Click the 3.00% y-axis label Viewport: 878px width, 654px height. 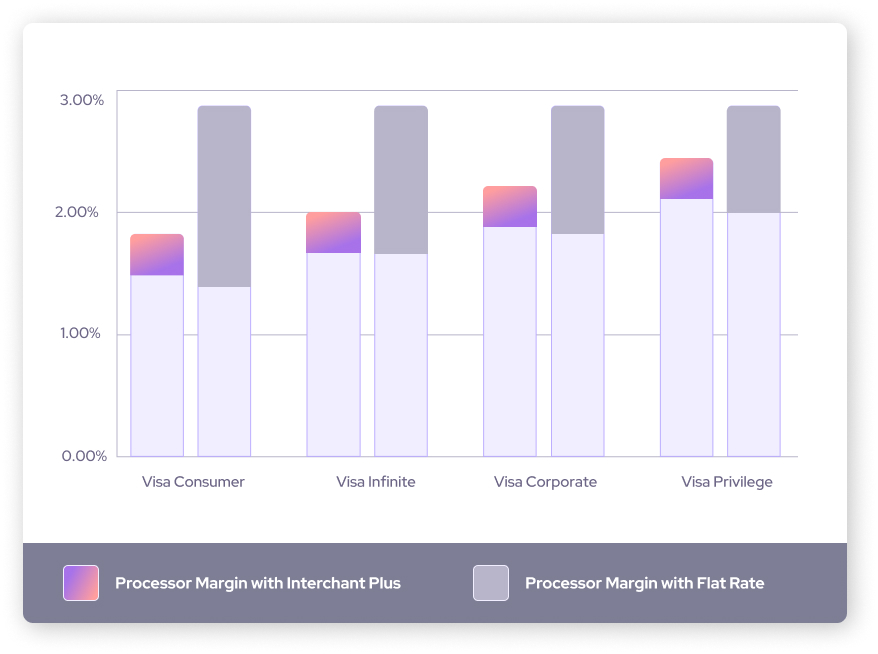(x=82, y=100)
